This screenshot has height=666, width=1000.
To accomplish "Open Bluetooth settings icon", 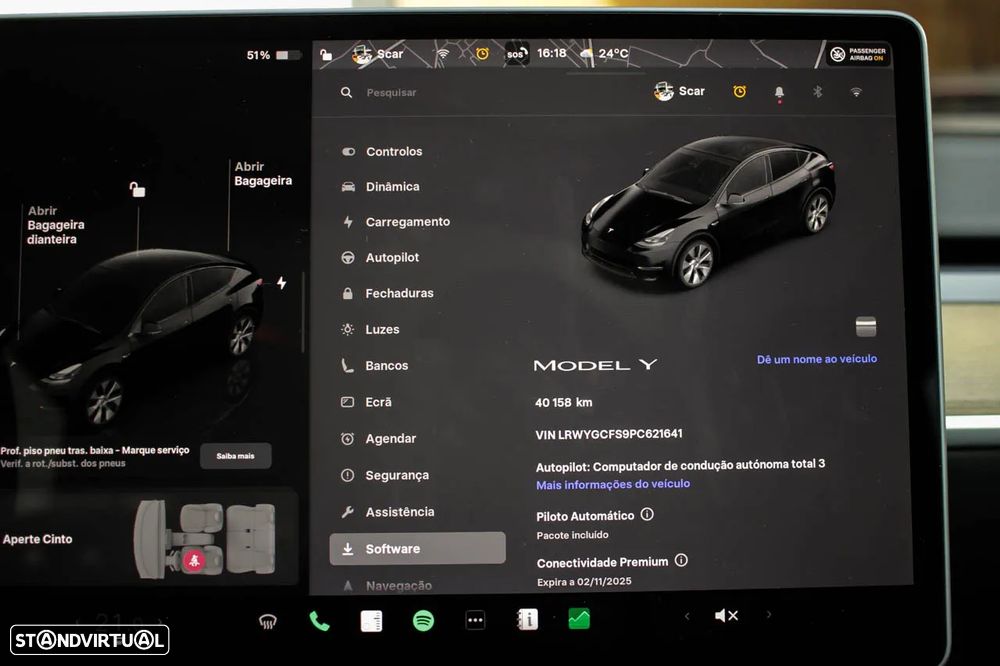I will click(x=818, y=92).
